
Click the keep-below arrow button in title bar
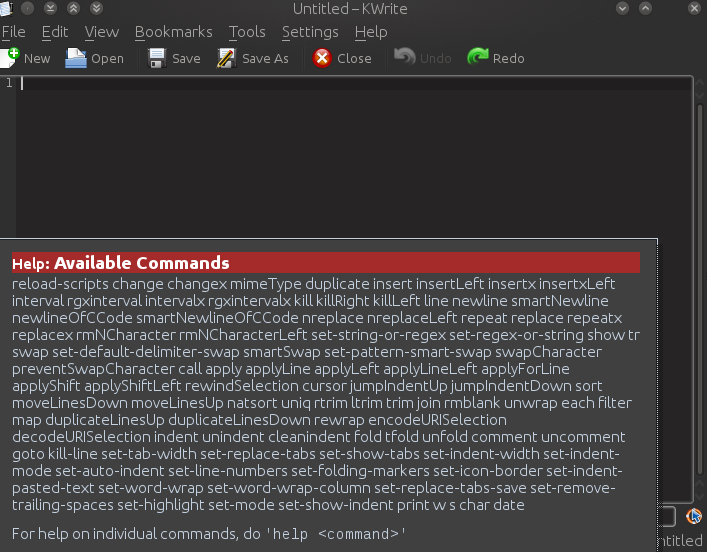click(x=50, y=8)
